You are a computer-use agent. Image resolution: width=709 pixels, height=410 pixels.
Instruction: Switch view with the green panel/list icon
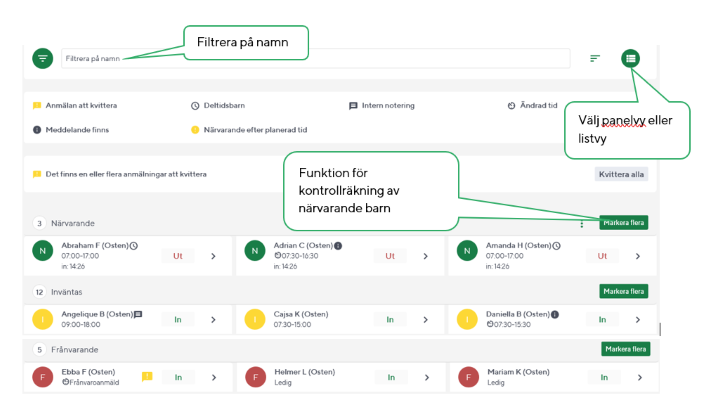coord(630,58)
